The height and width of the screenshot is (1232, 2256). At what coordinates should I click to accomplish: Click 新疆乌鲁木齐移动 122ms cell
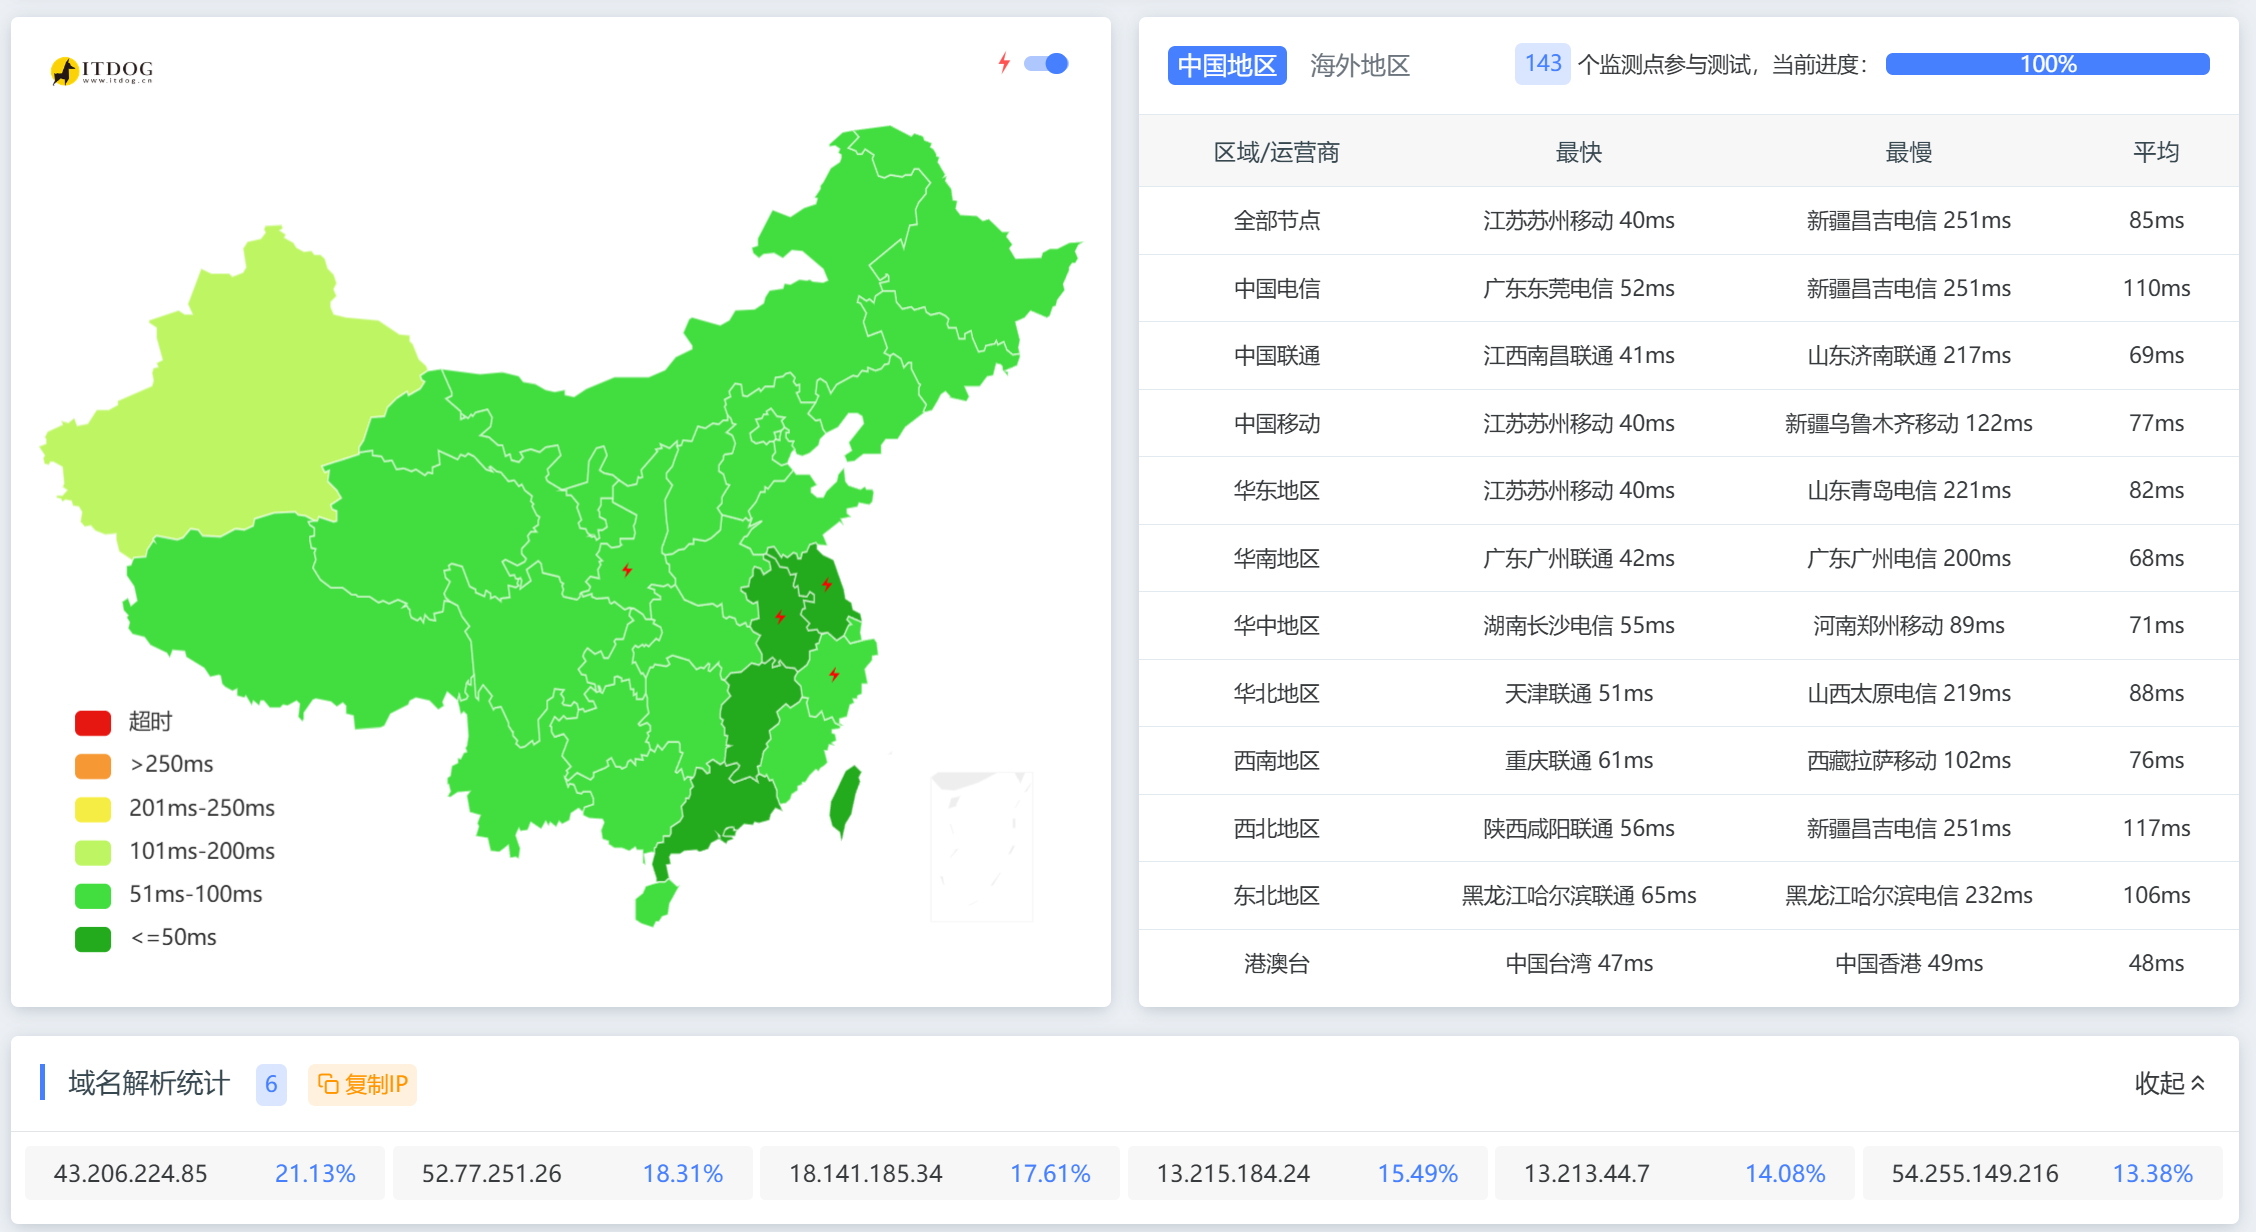pos(1908,423)
